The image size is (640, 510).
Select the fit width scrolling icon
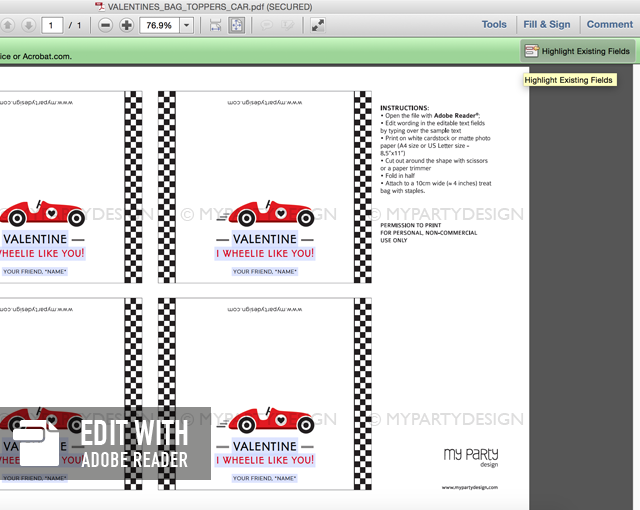pyautogui.click(x=216, y=25)
